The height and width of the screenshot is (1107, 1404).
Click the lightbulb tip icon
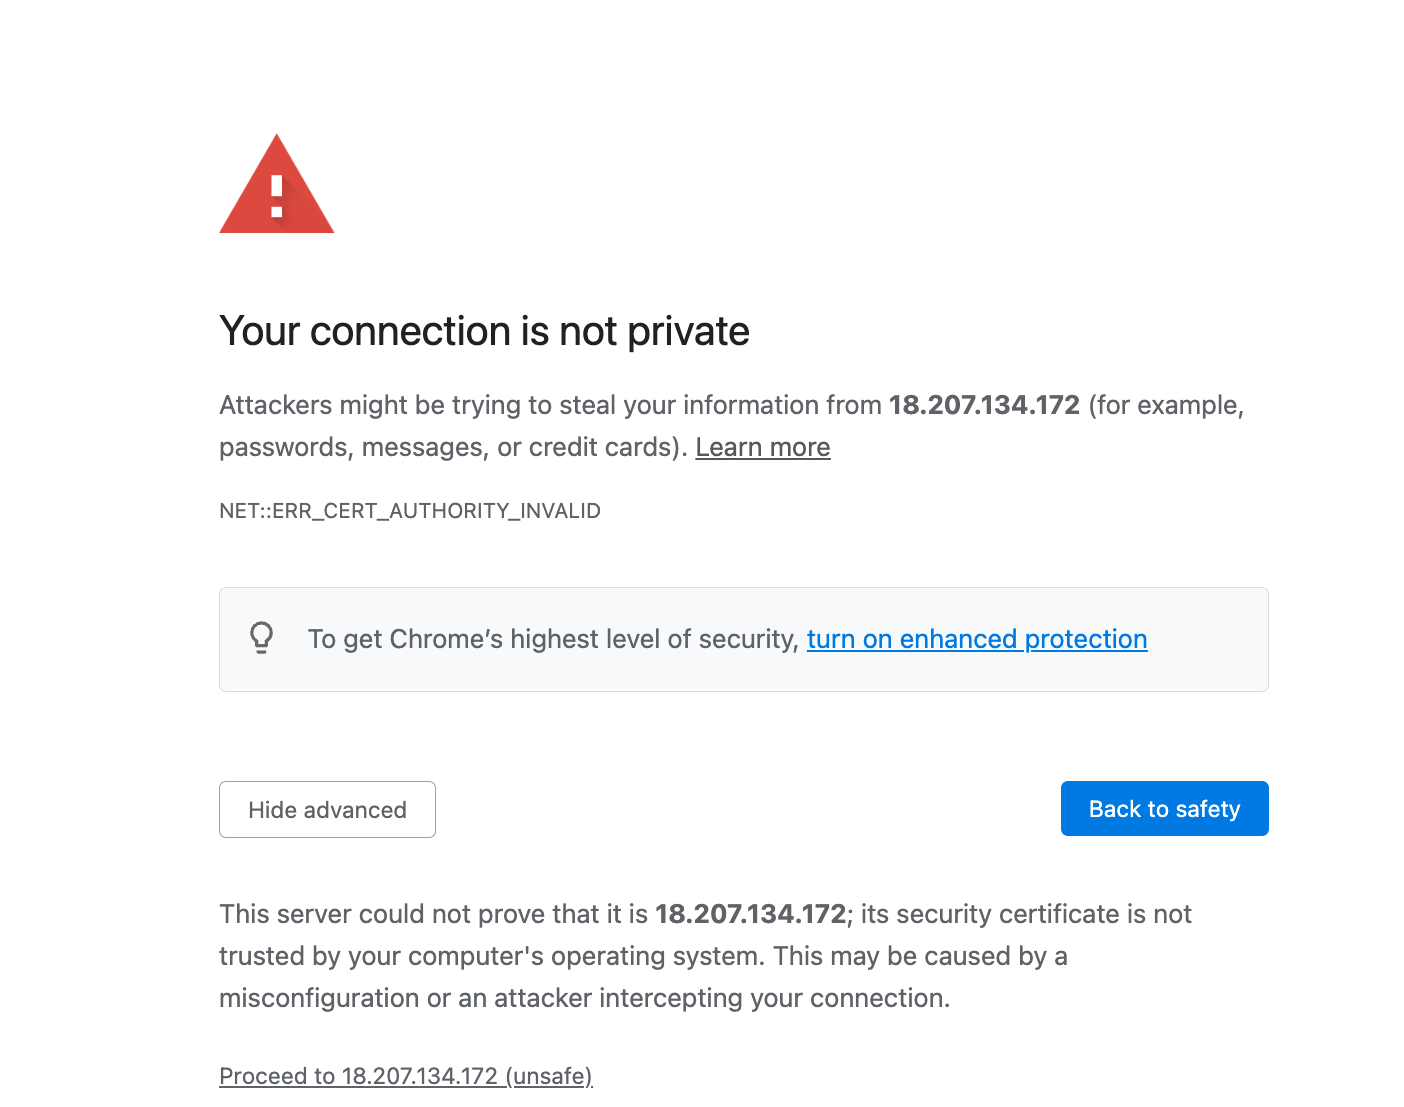(x=261, y=638)
